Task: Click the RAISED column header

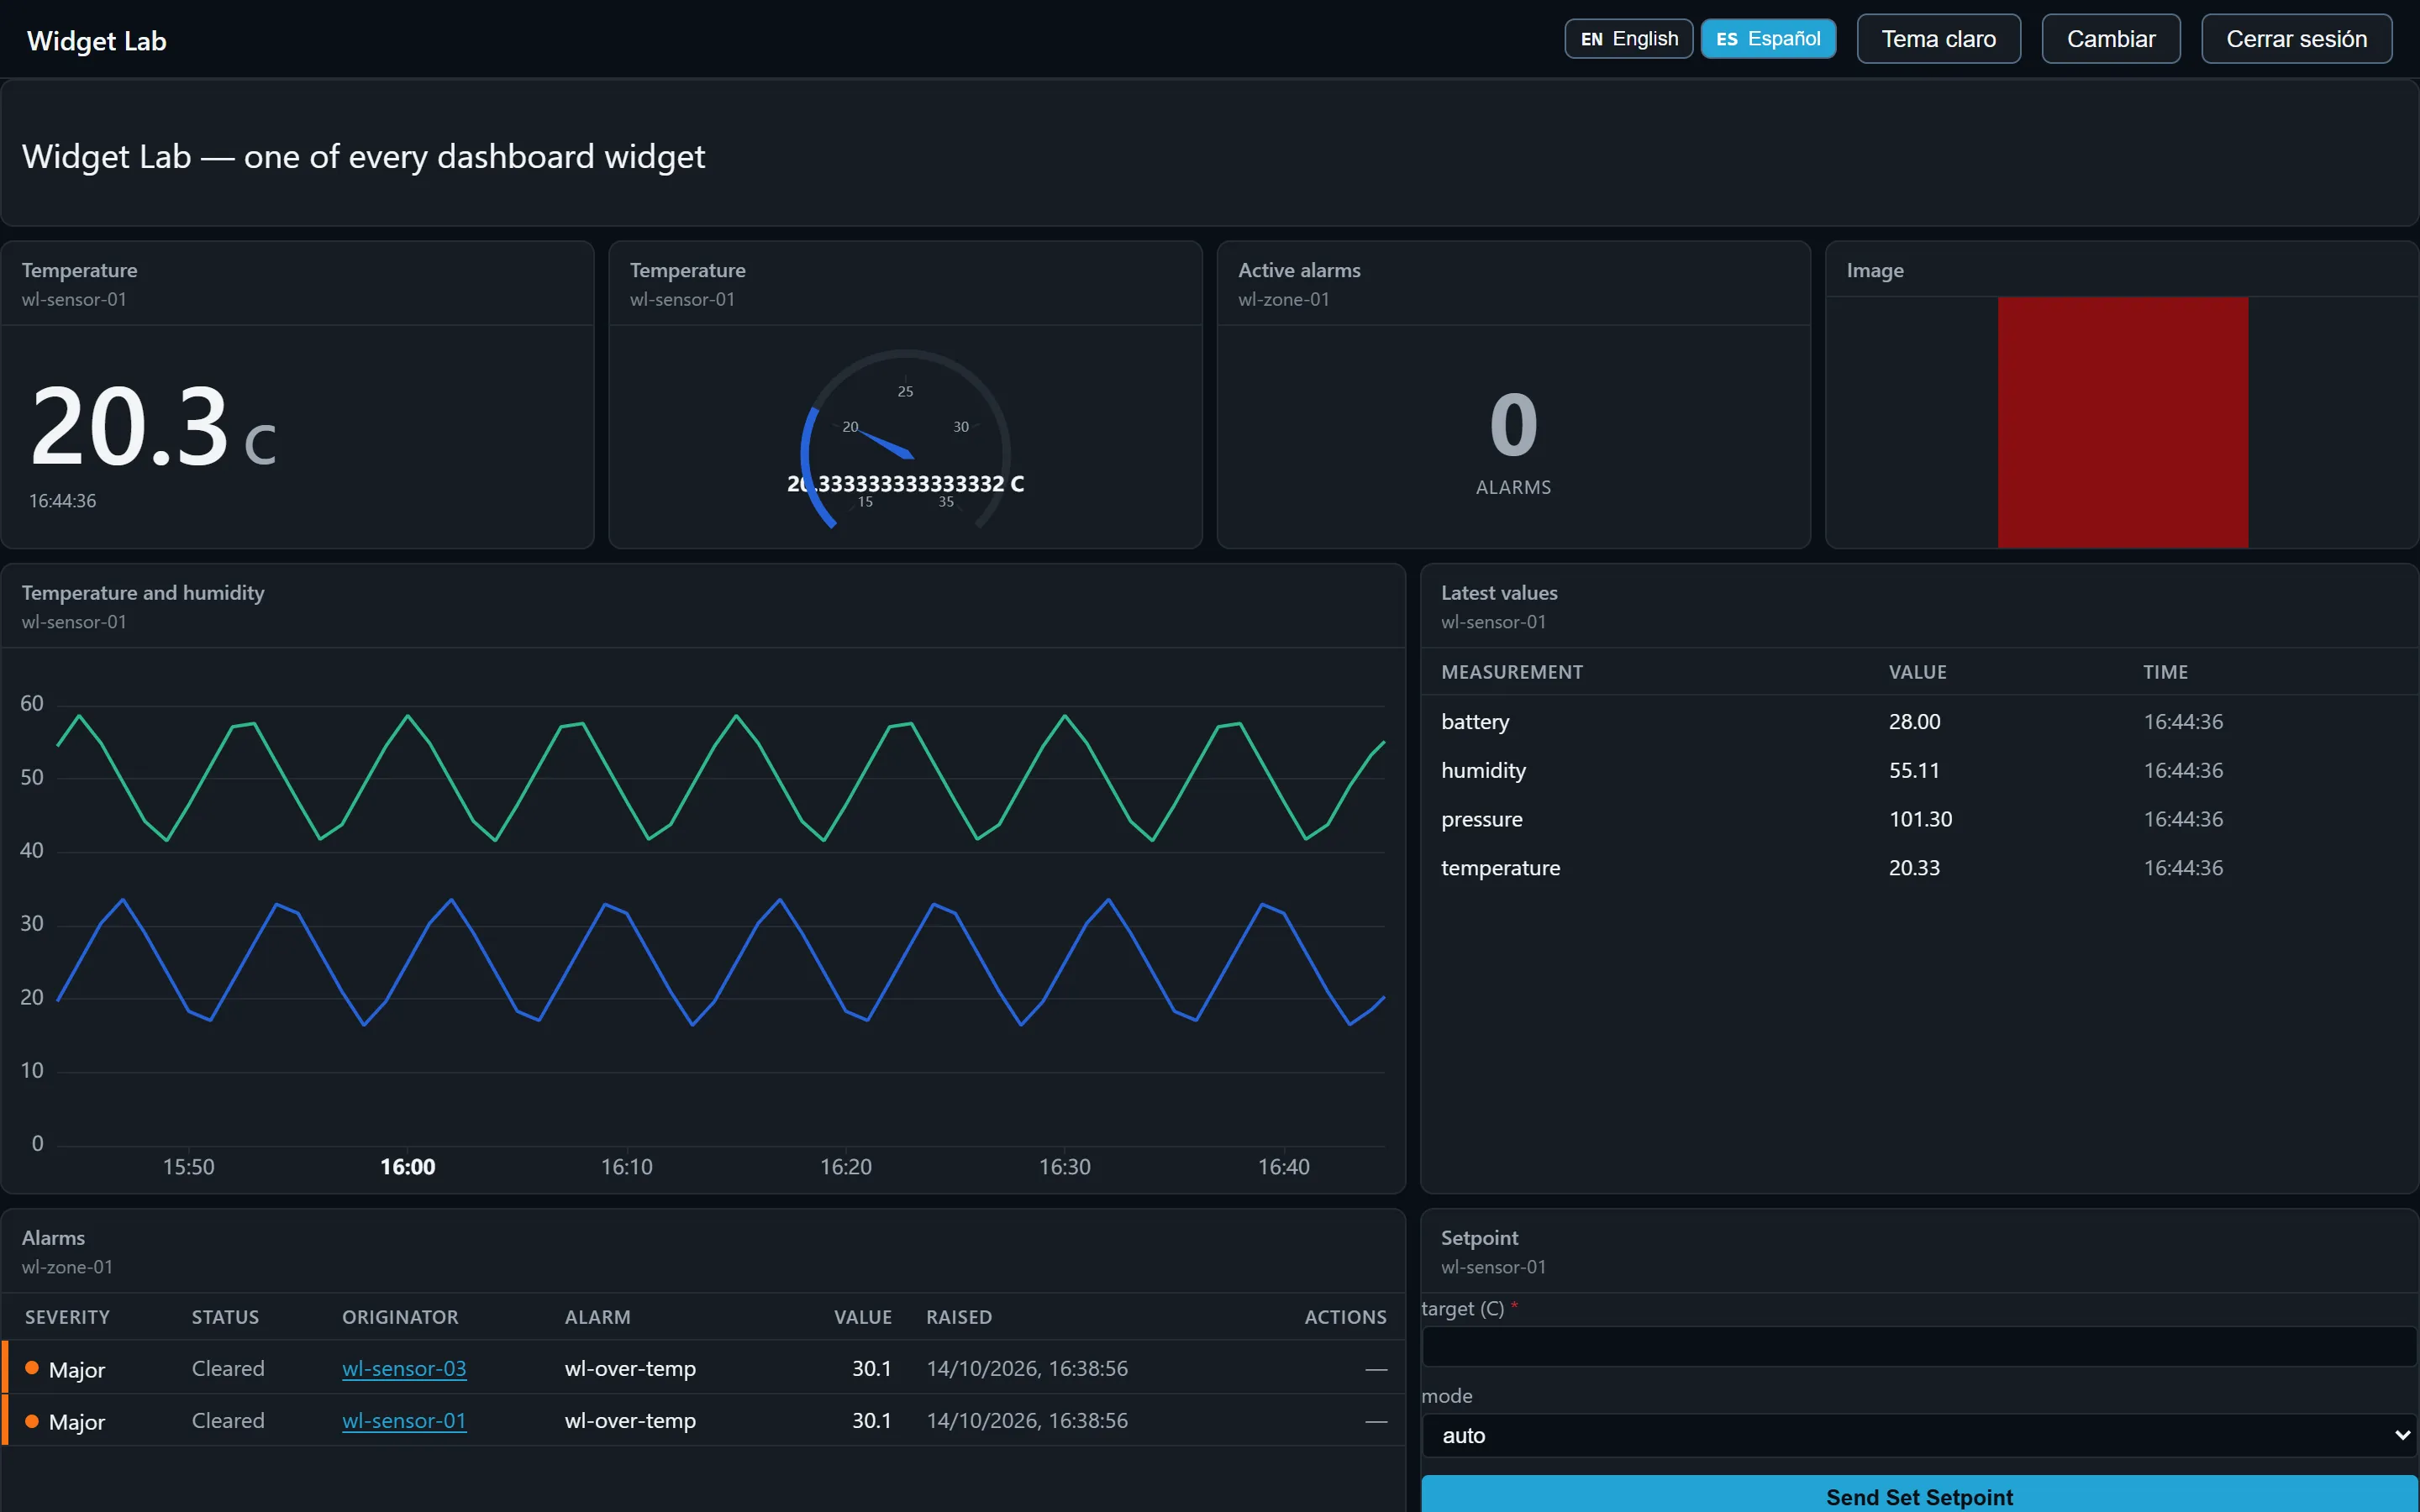Action: pos(958,1317)
